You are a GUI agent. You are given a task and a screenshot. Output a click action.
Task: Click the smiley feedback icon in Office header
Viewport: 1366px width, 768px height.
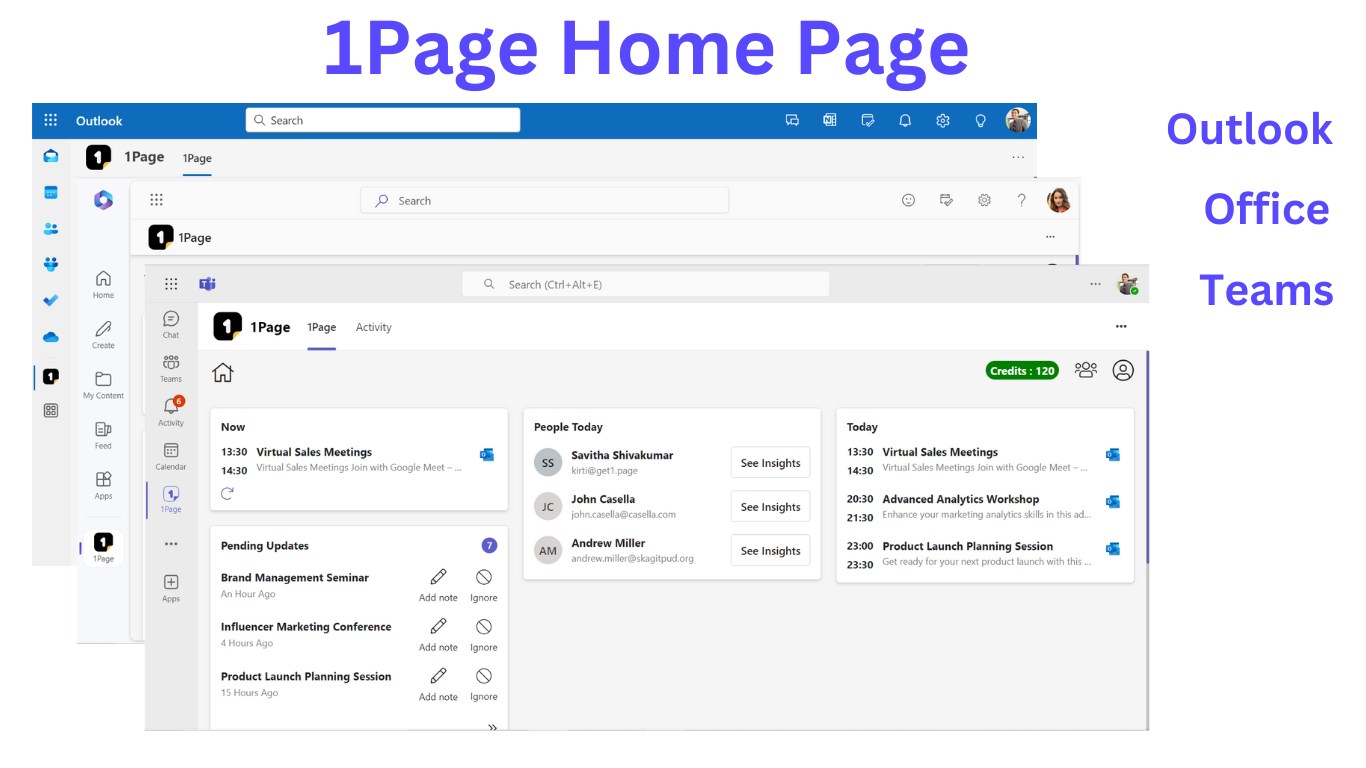(x=908, y=200)
